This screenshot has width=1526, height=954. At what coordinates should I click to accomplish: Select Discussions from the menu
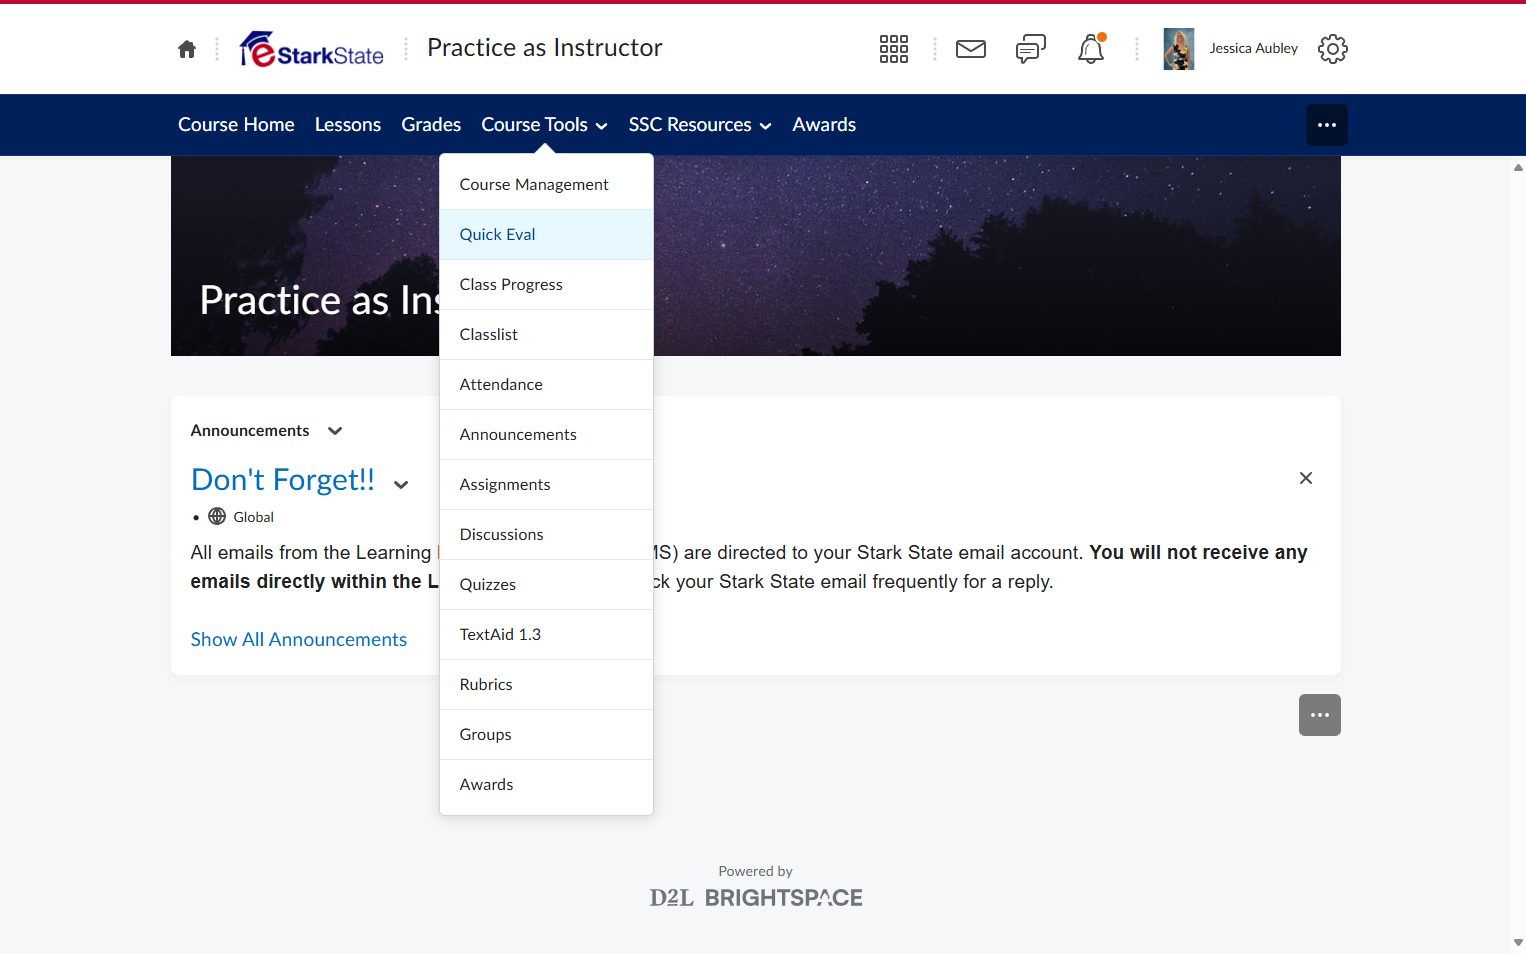tap(546, 535)
